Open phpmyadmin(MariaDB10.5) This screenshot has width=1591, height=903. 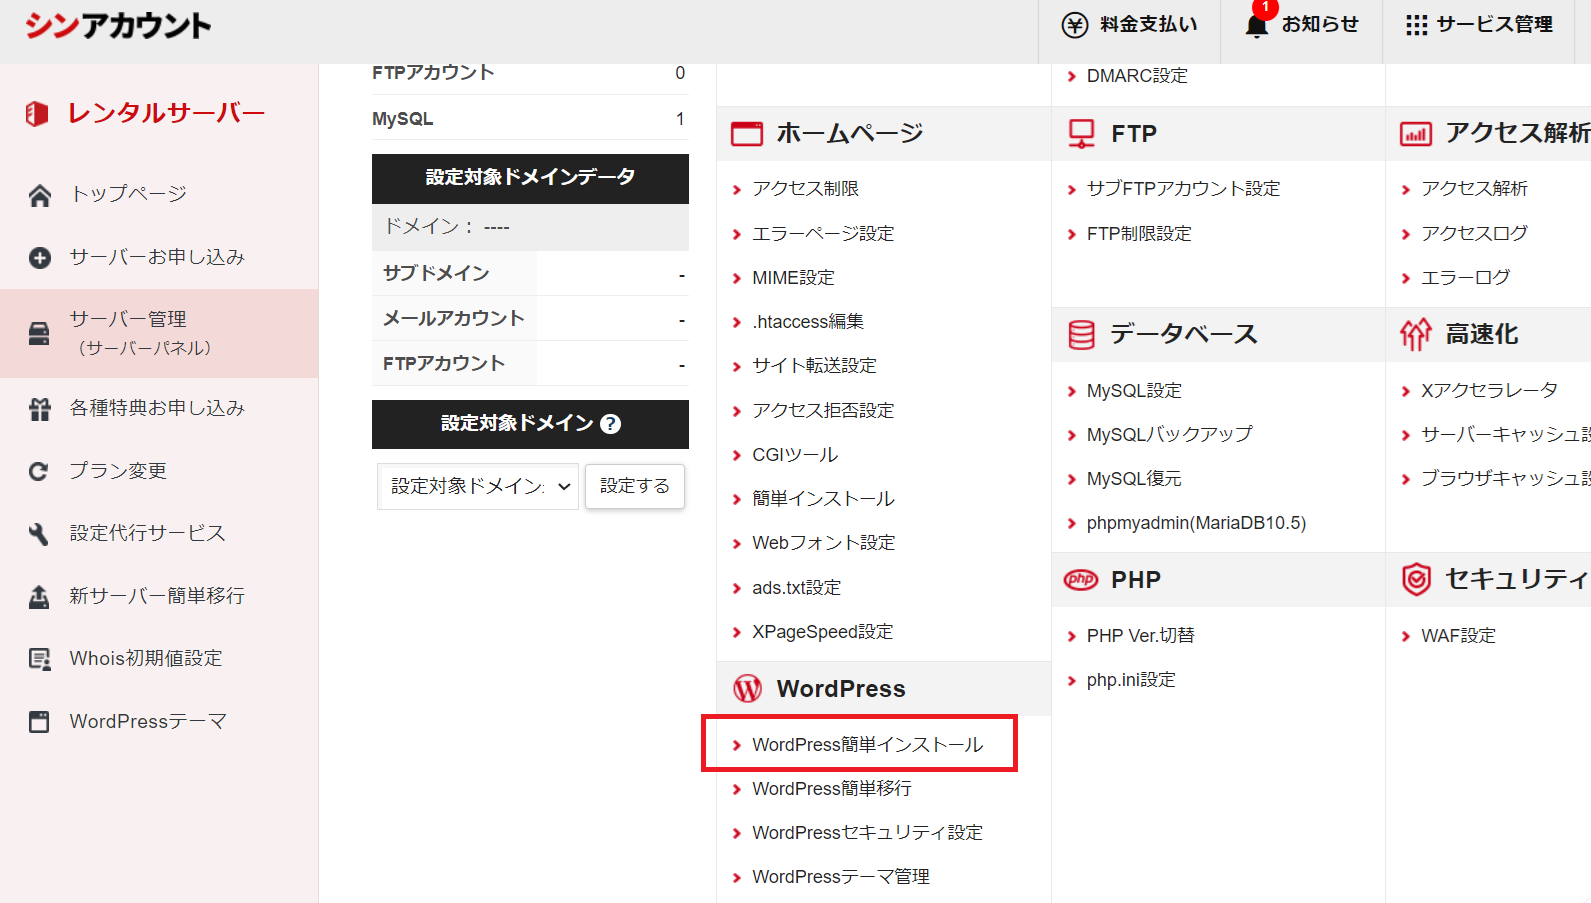pyautogui.click(x=1196, y=523)
